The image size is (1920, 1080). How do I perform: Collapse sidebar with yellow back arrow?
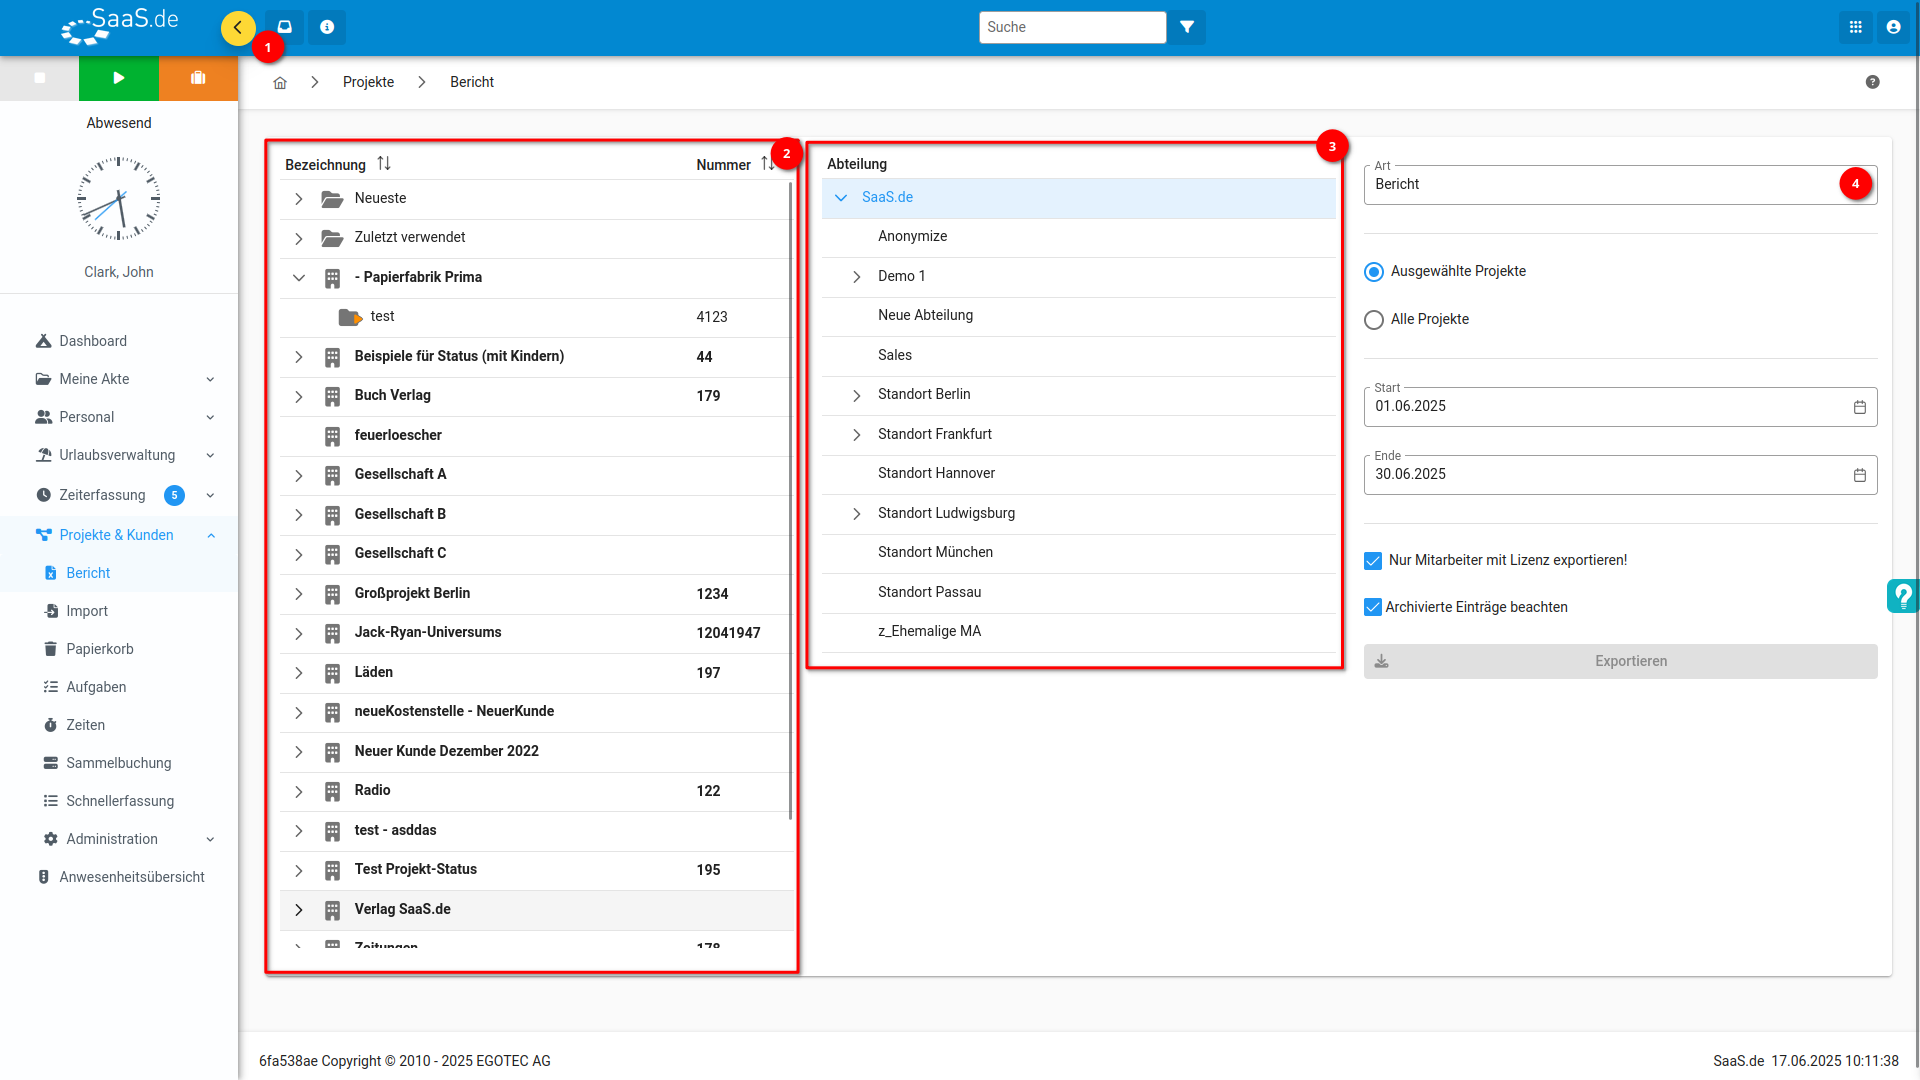point(238,27)
